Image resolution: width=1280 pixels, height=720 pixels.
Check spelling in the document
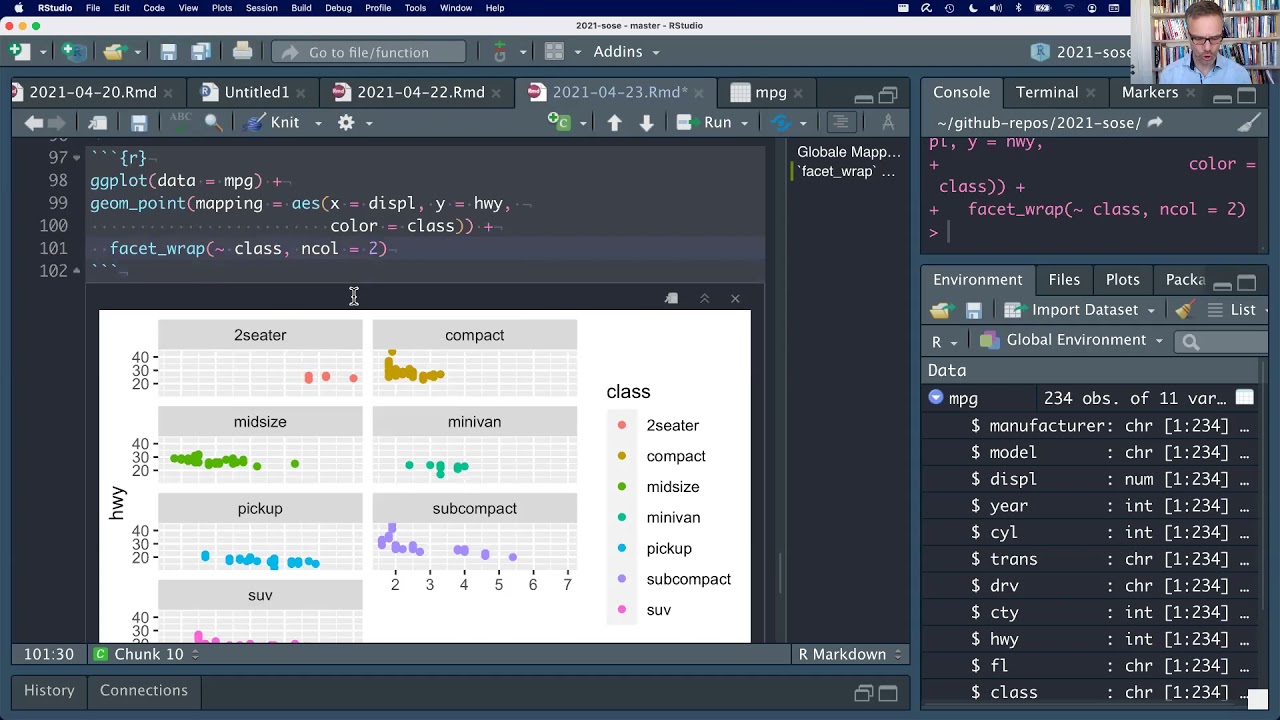pos(180,122)
